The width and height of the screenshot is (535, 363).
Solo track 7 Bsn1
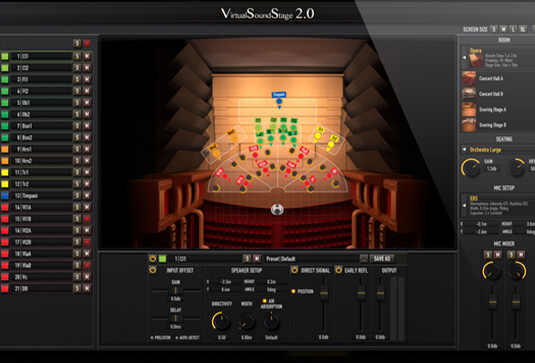(x=77, y=126)
